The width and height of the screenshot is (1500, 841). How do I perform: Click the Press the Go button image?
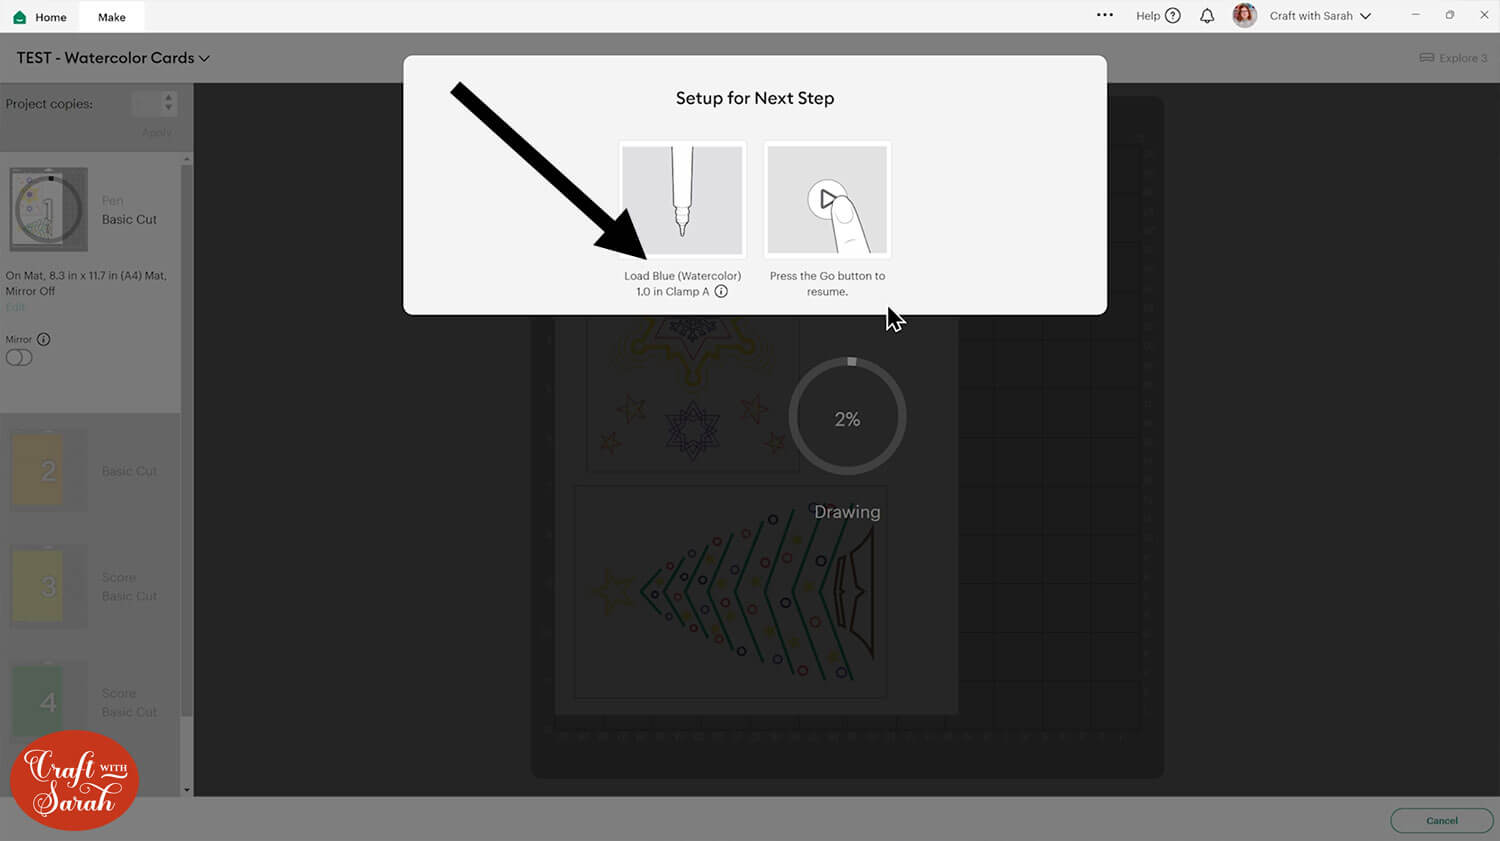827,200
